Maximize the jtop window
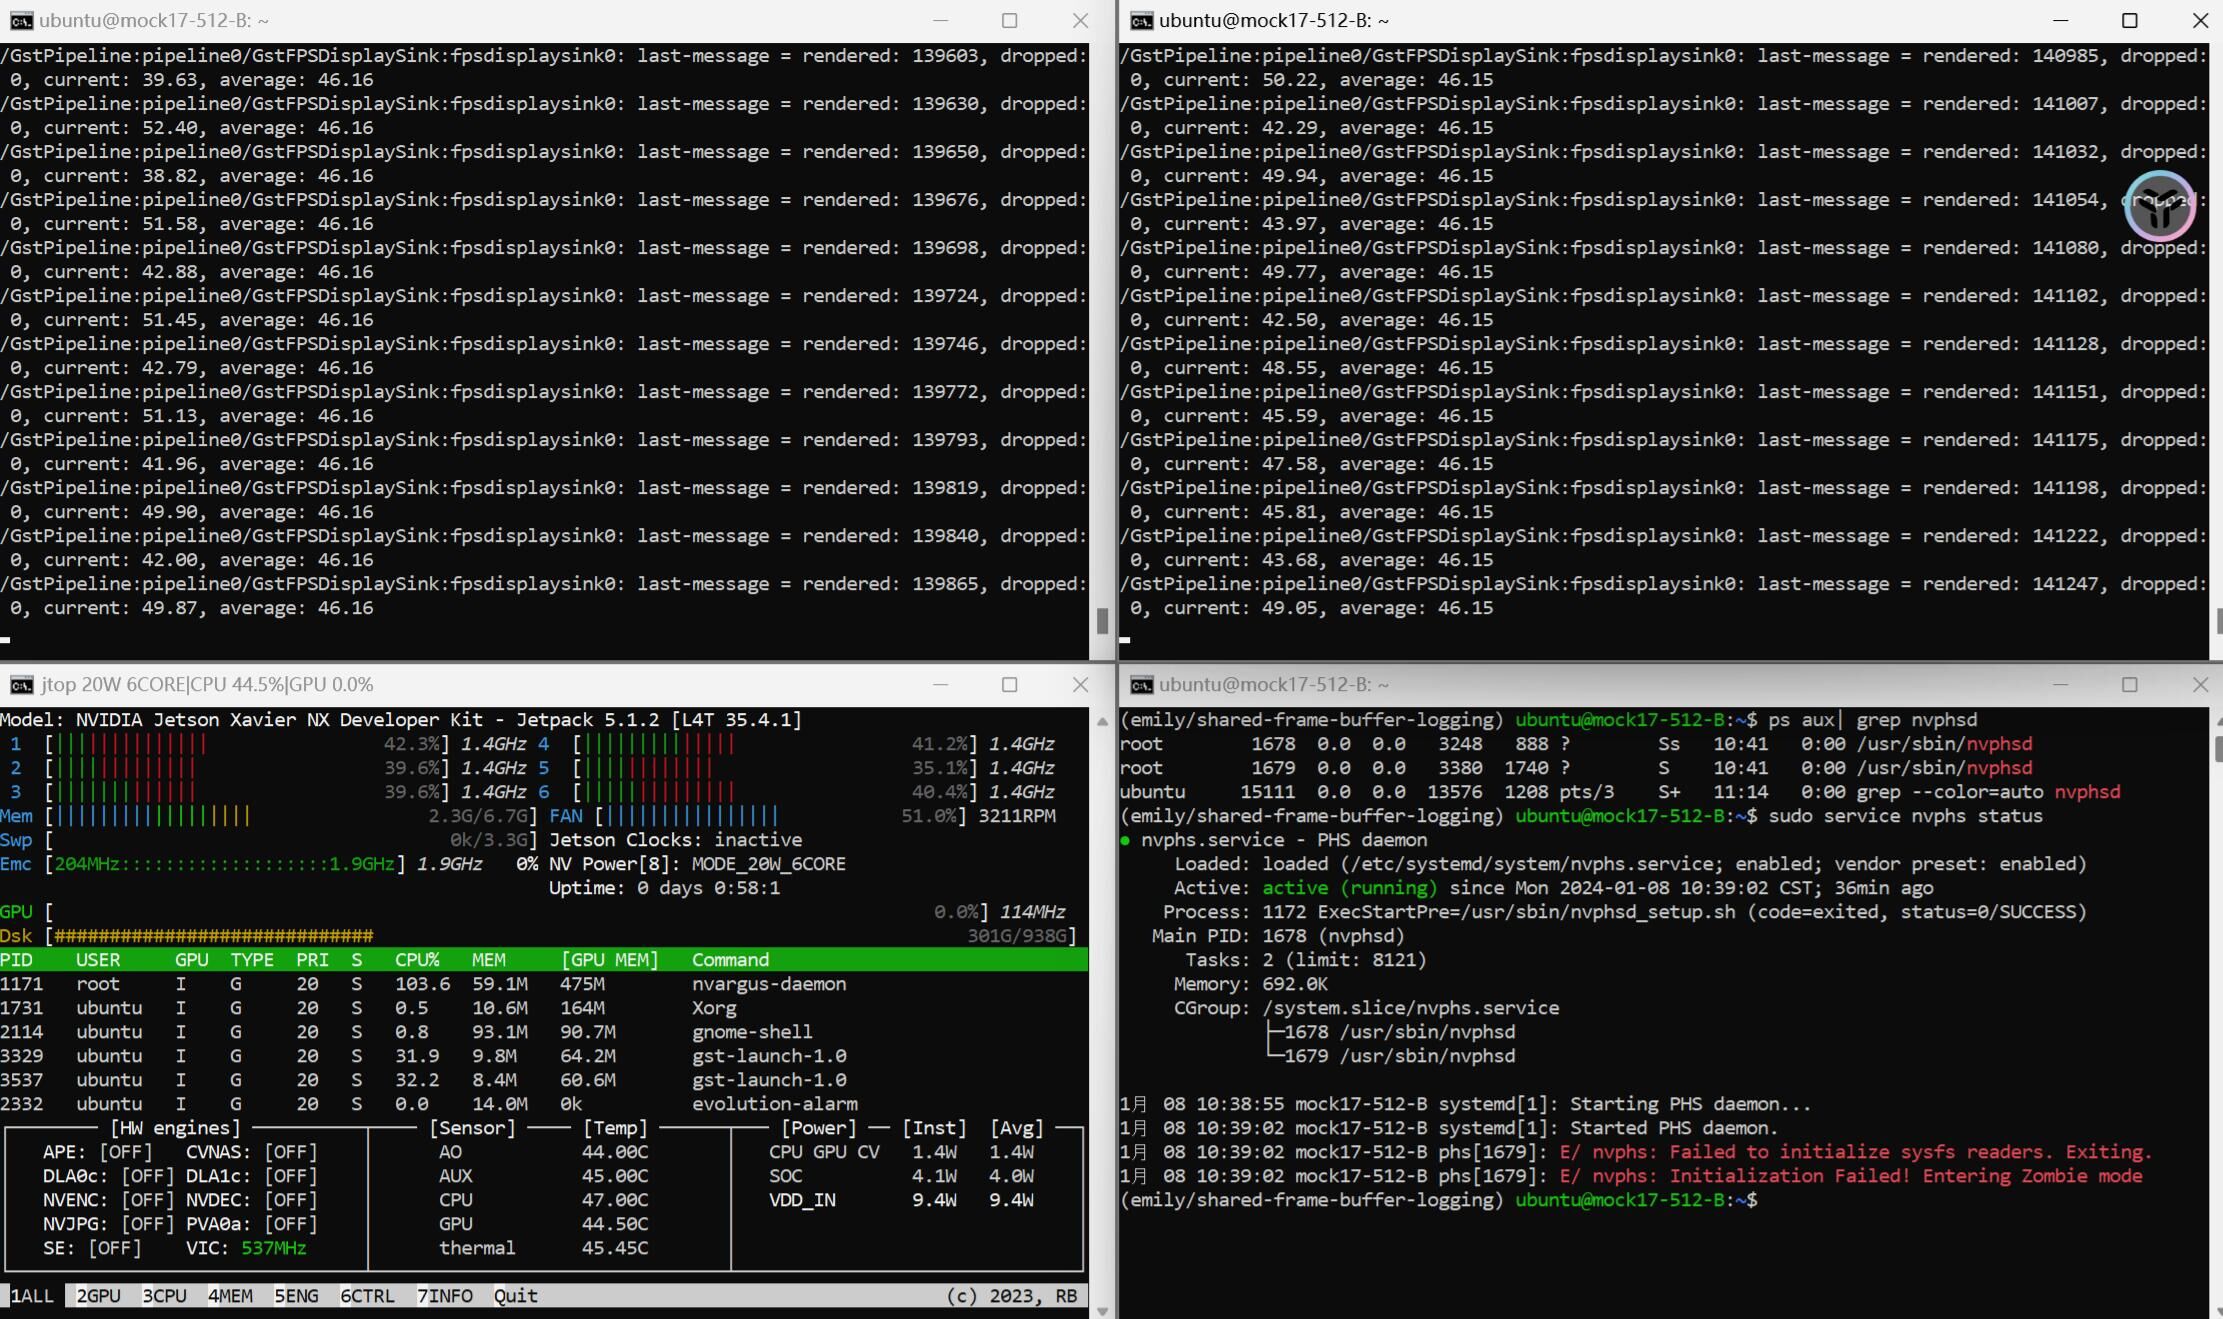 (x=1010, y=685)
